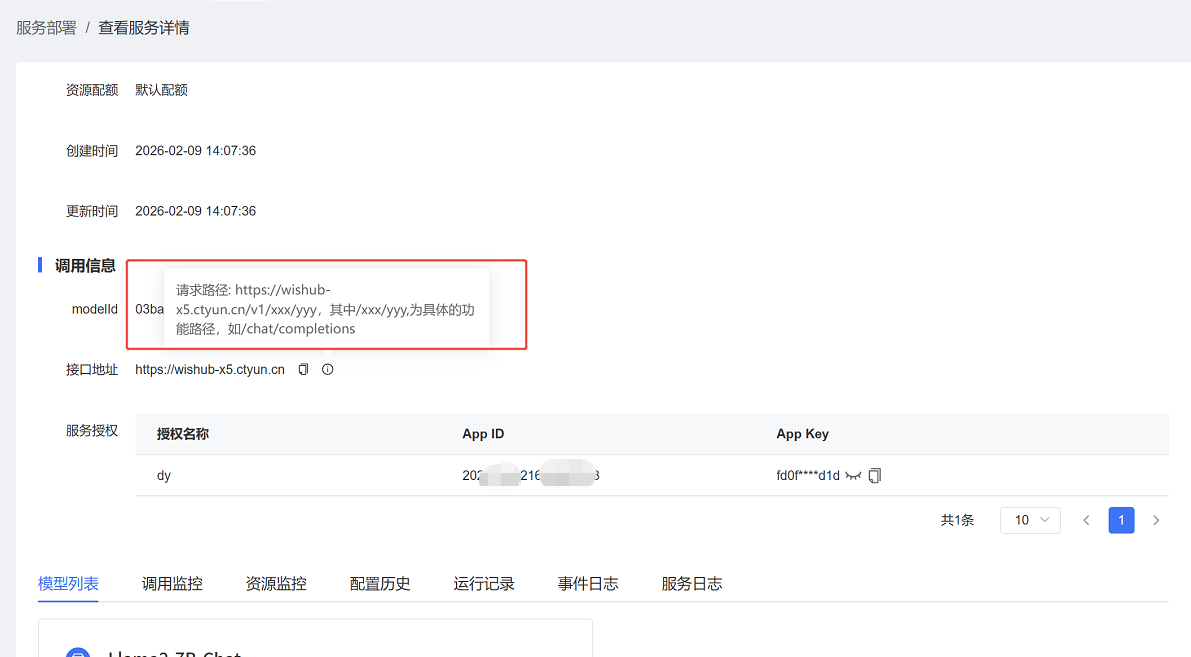Open the page size dropdown showing 10
1191x657 pixels.
coord(1030,520)
